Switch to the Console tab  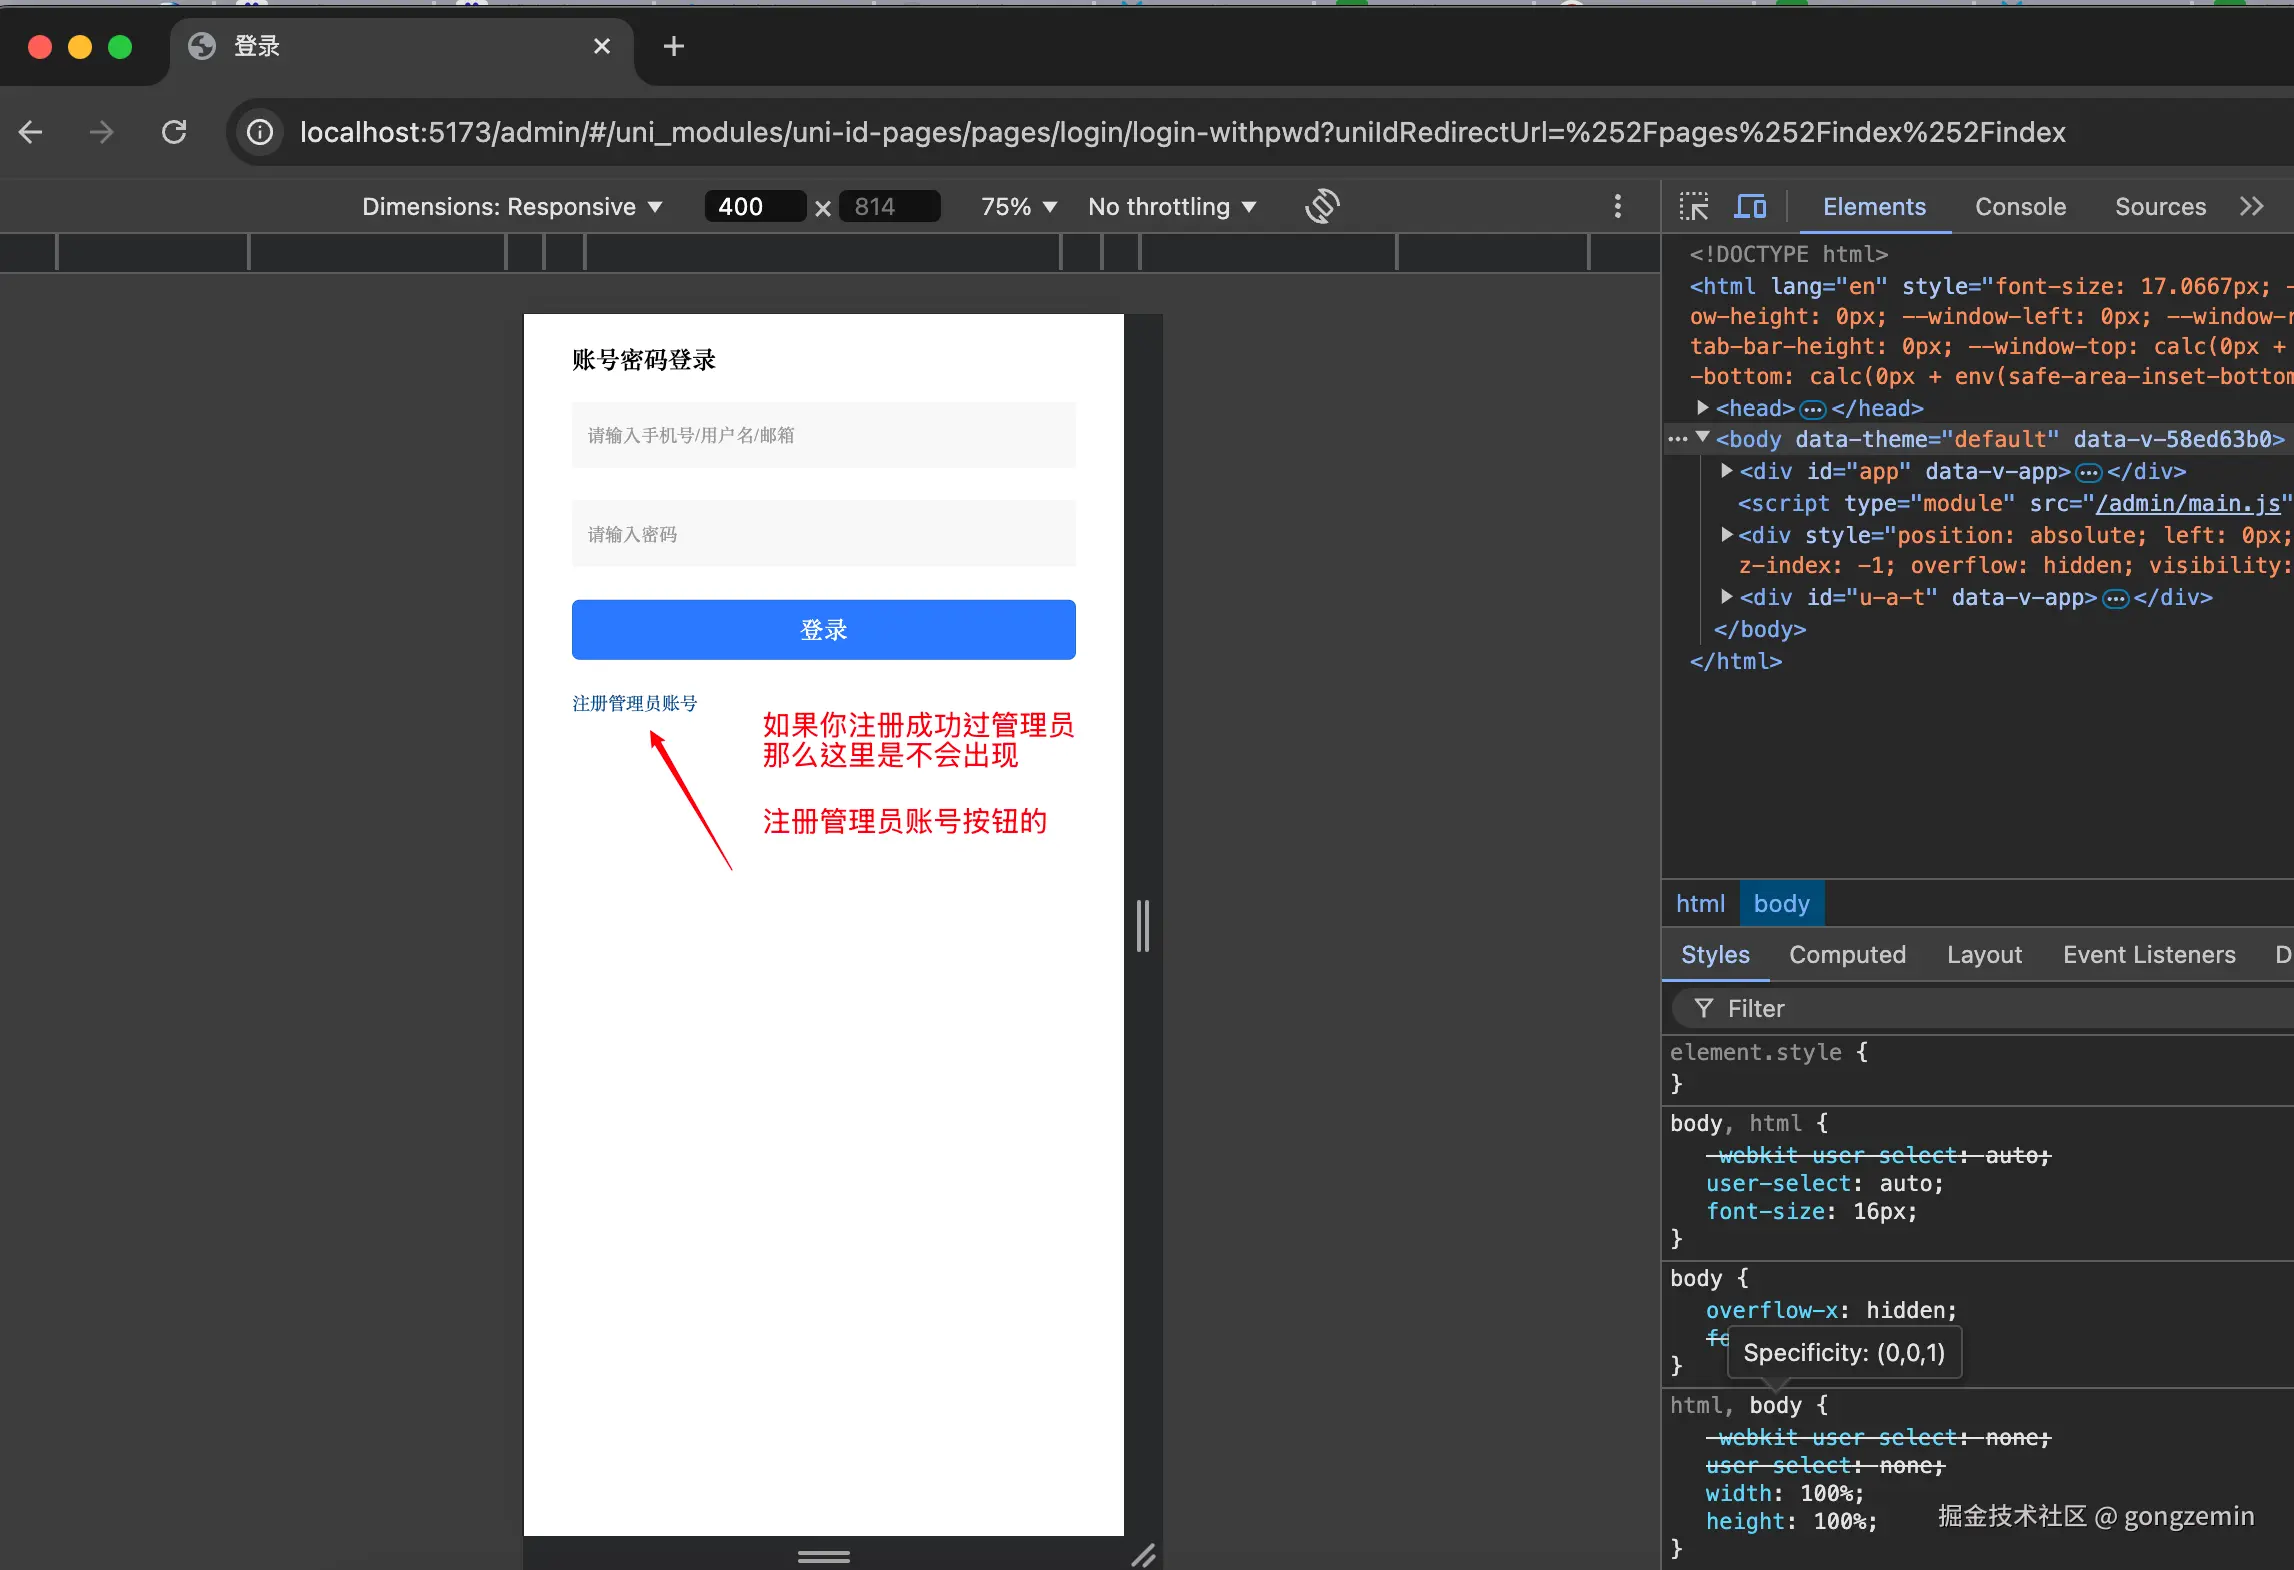tap(2019, 207)
